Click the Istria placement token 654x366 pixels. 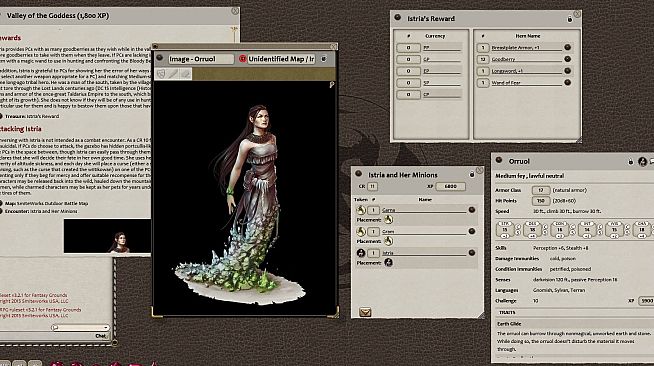[x=388, y=263]
